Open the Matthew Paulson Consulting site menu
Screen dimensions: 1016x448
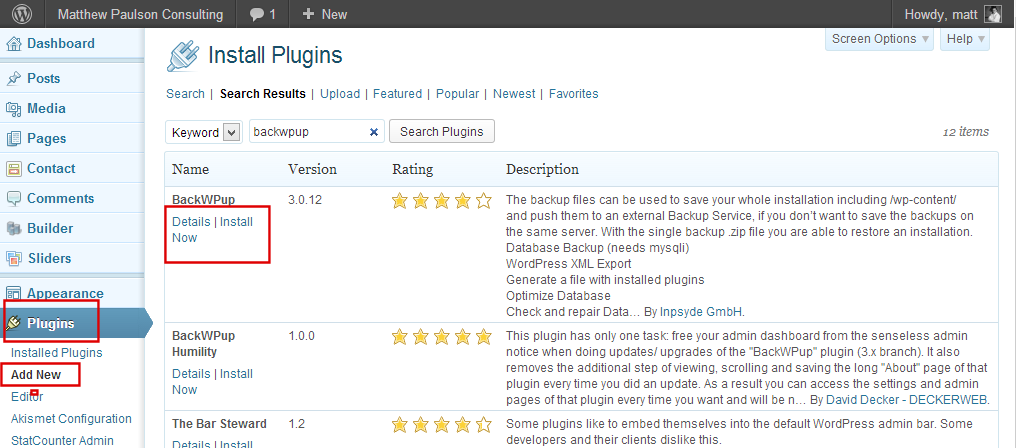point(140,14)
